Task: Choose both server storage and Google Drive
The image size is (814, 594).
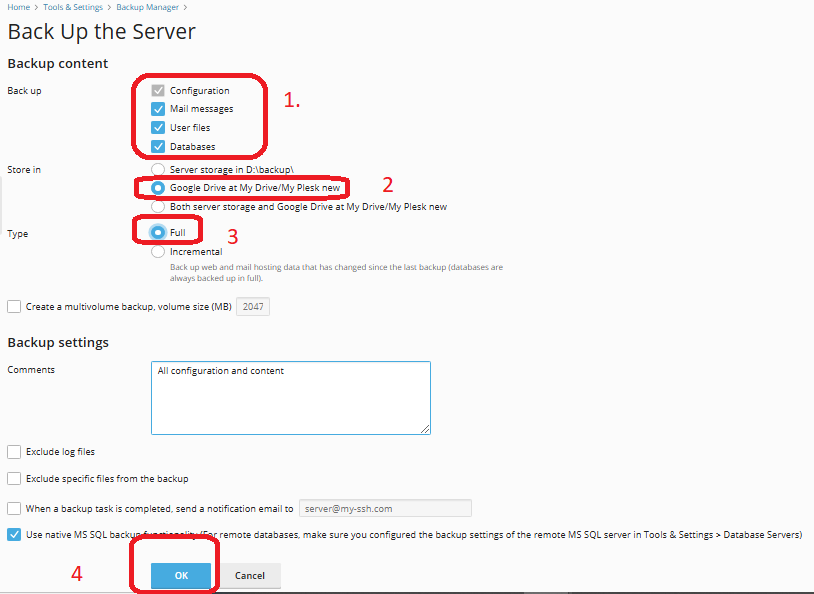Action: (158, 207)
